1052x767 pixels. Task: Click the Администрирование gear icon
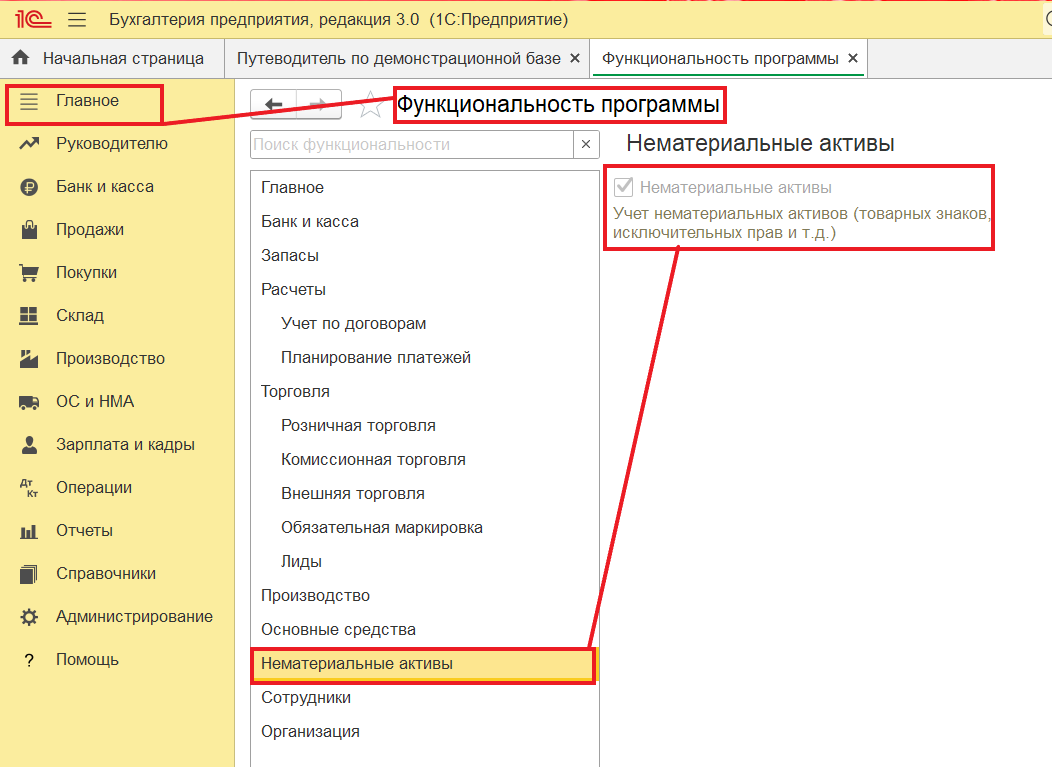(x=29, y=617)
